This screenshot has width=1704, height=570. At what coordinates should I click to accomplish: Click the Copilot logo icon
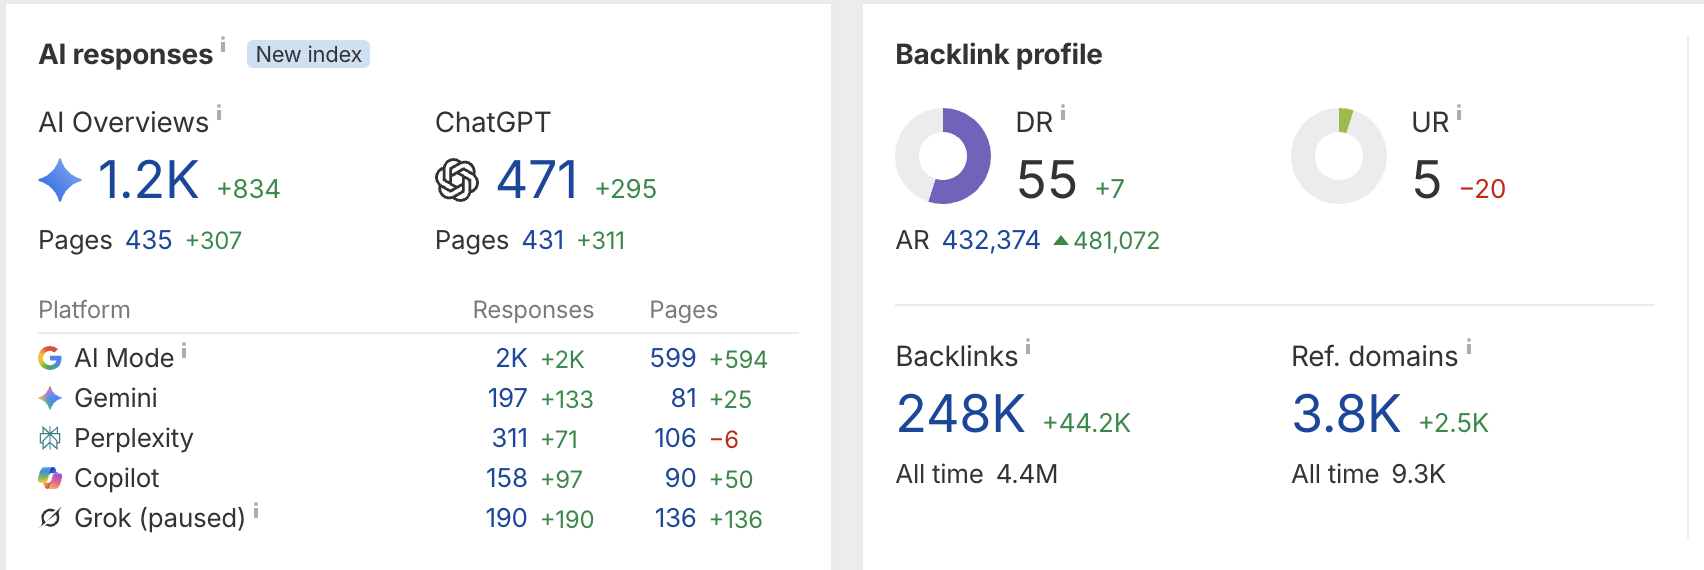tap(50, 478)
